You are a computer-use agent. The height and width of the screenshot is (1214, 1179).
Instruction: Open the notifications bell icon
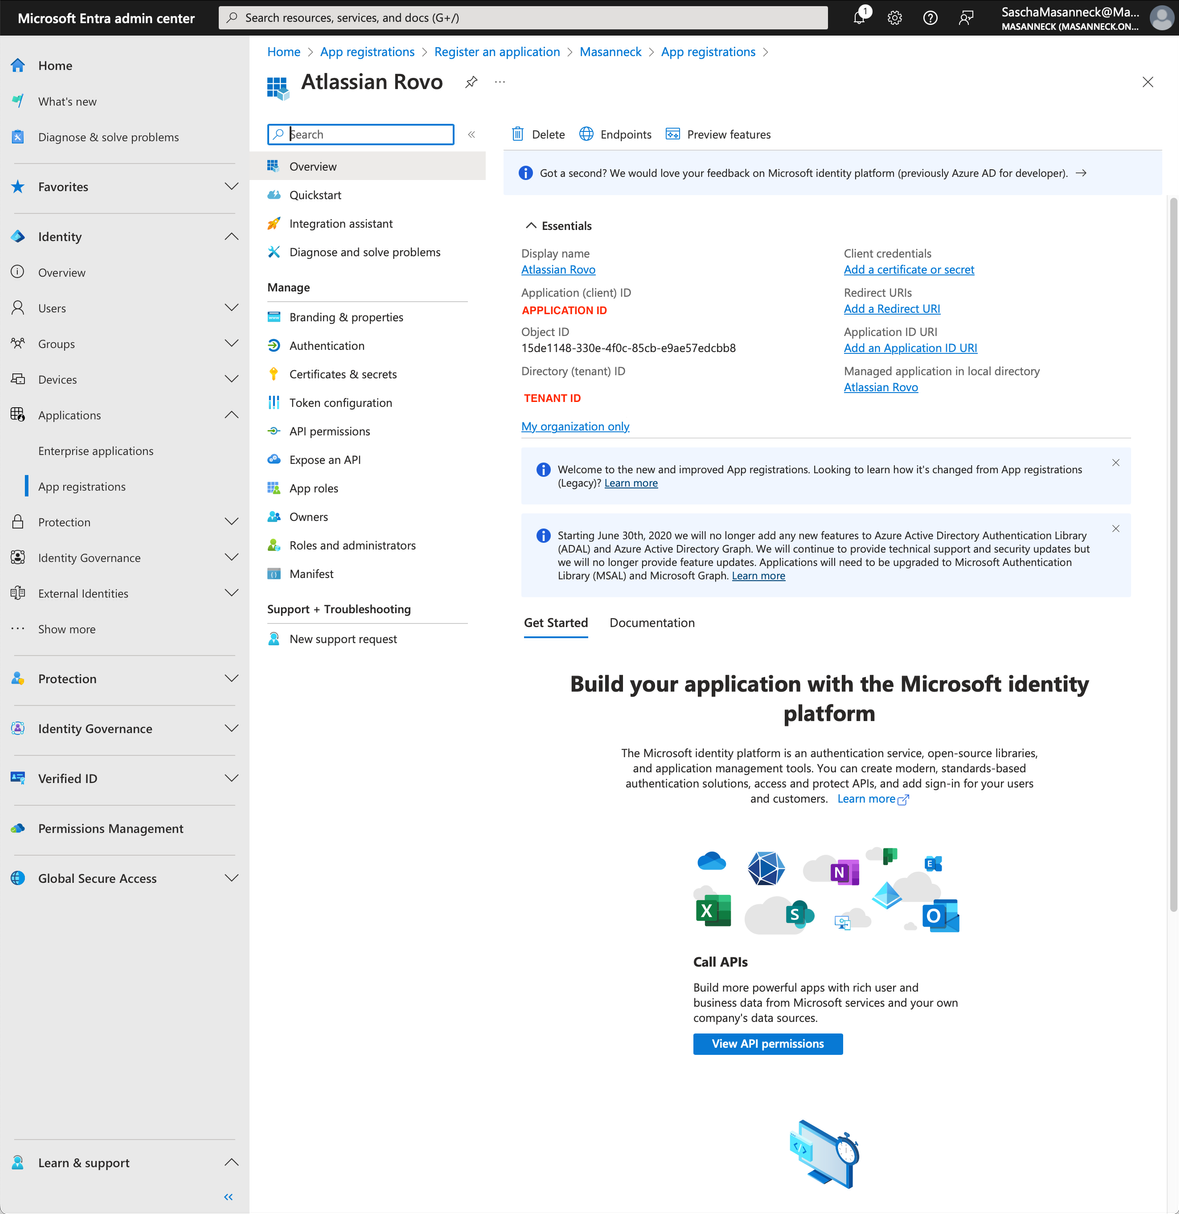(x=859, y=17)
